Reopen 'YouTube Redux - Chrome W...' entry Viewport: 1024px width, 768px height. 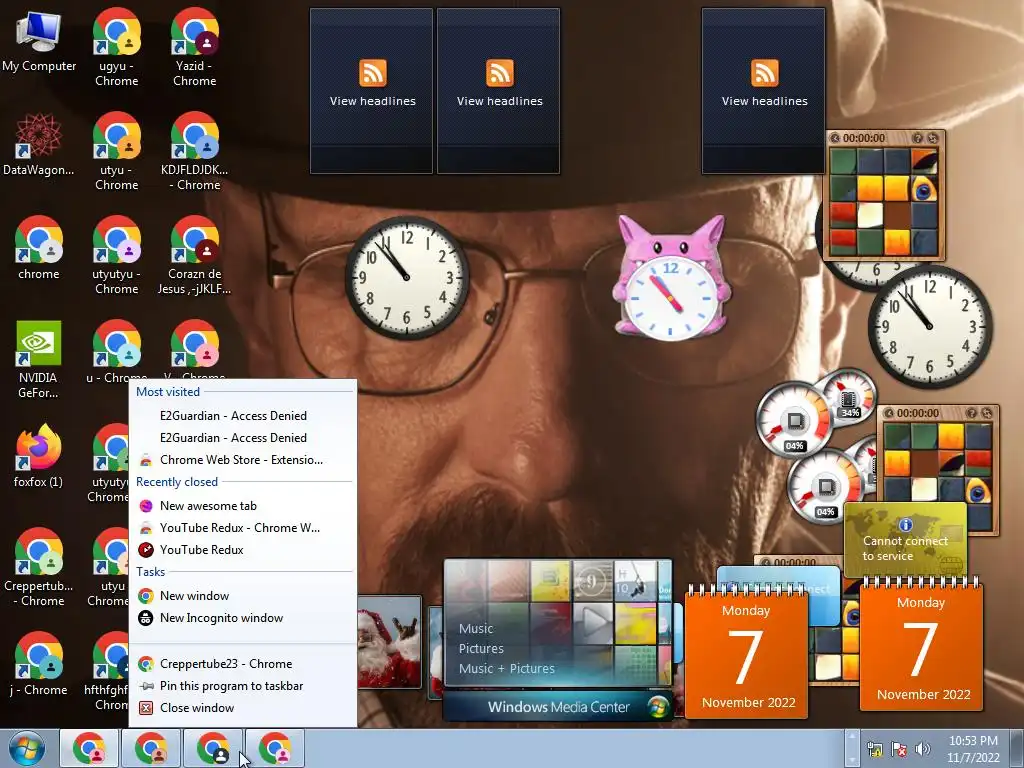coord(243,528)
